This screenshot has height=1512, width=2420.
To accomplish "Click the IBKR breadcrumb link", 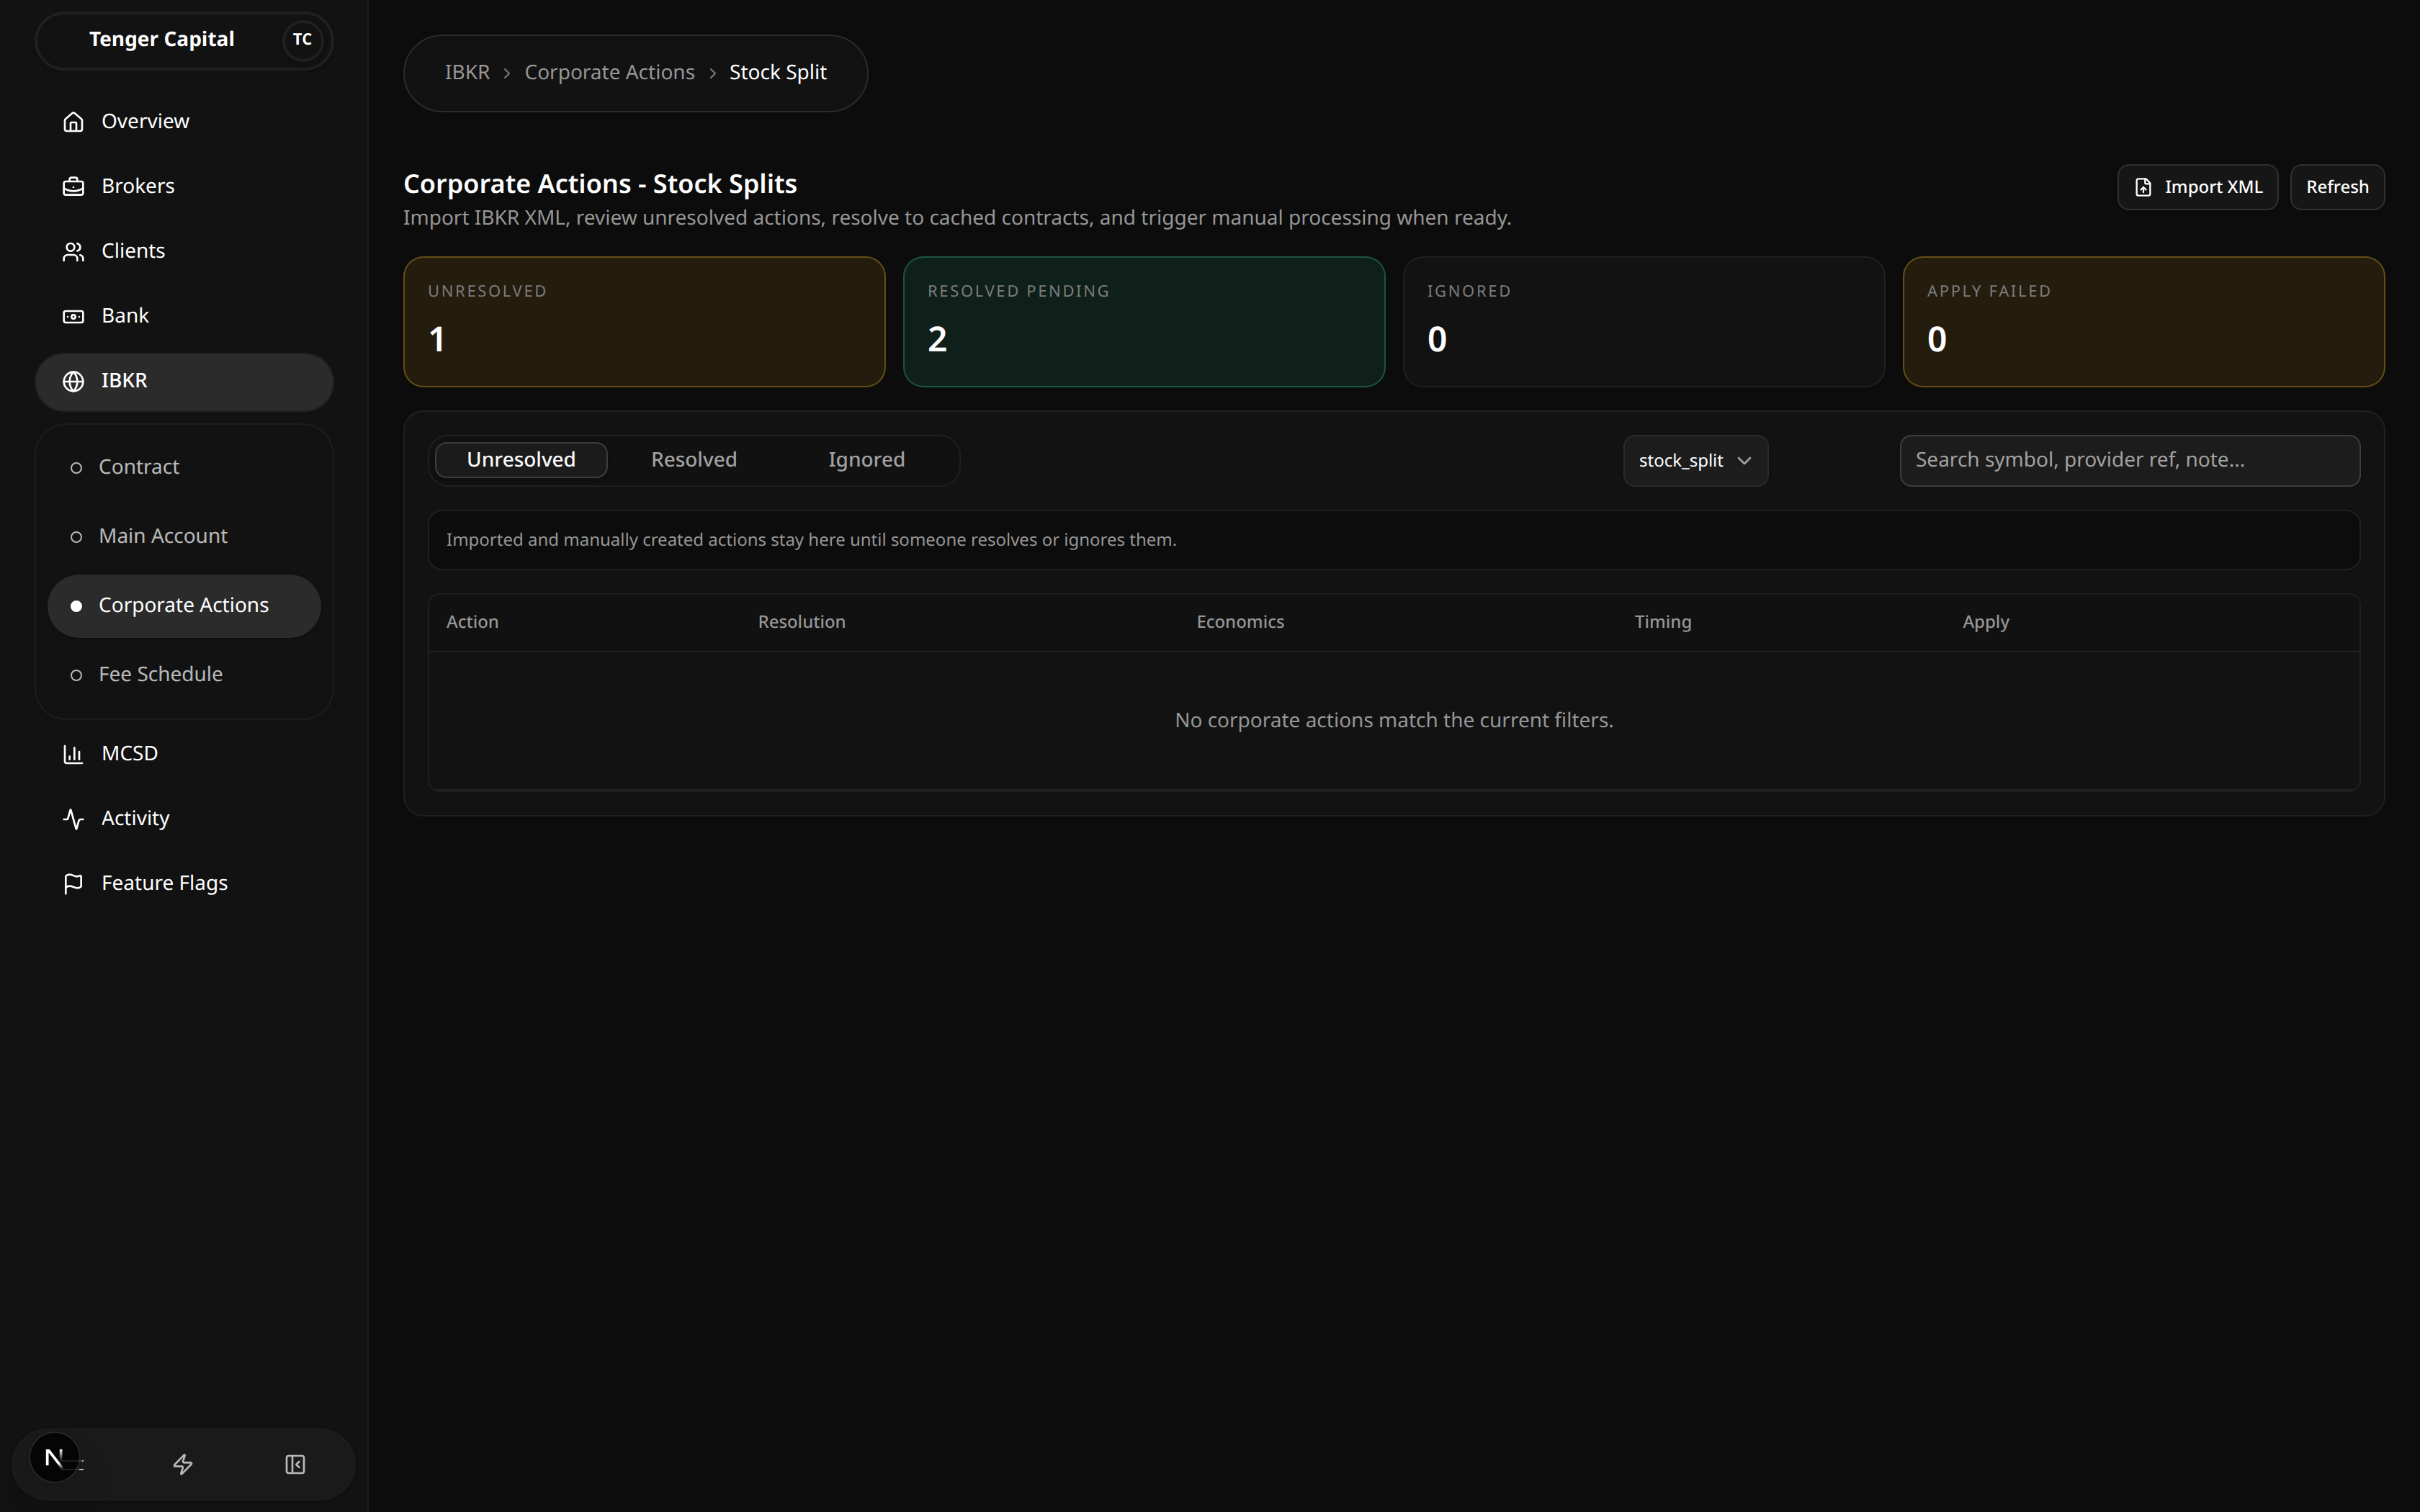I will (x=467, y=73).
